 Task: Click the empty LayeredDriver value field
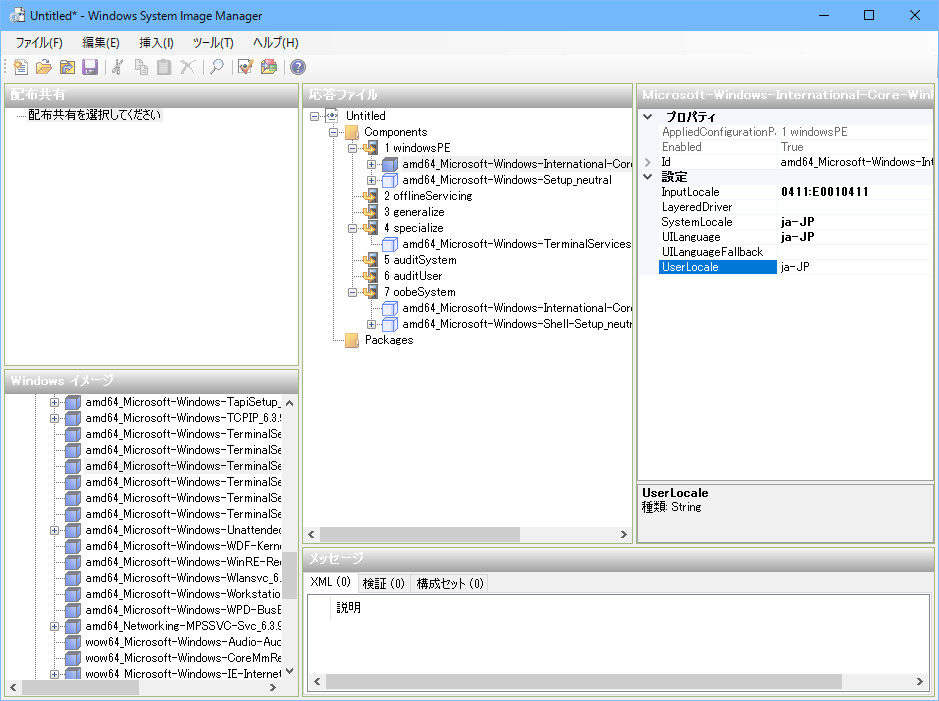click(x=855, y=207)
